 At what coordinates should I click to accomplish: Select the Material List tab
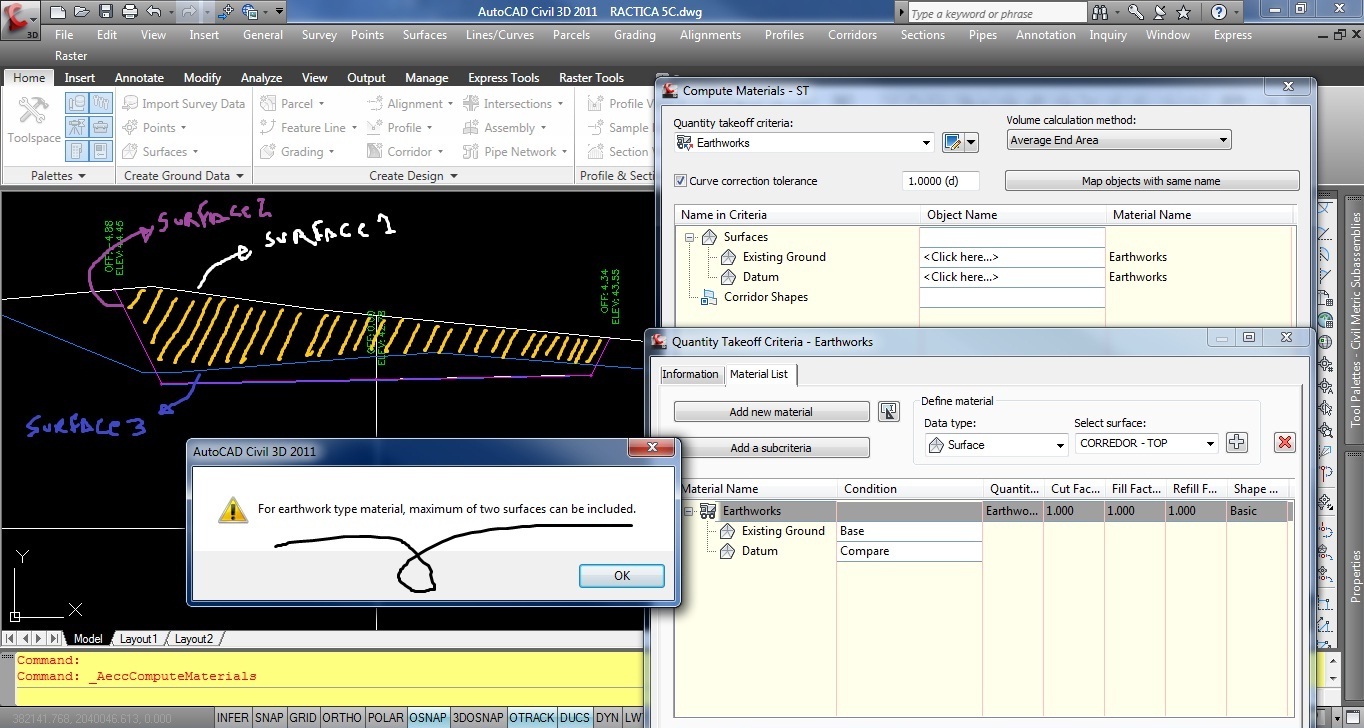pyautogui.click(x=759, y=374)
